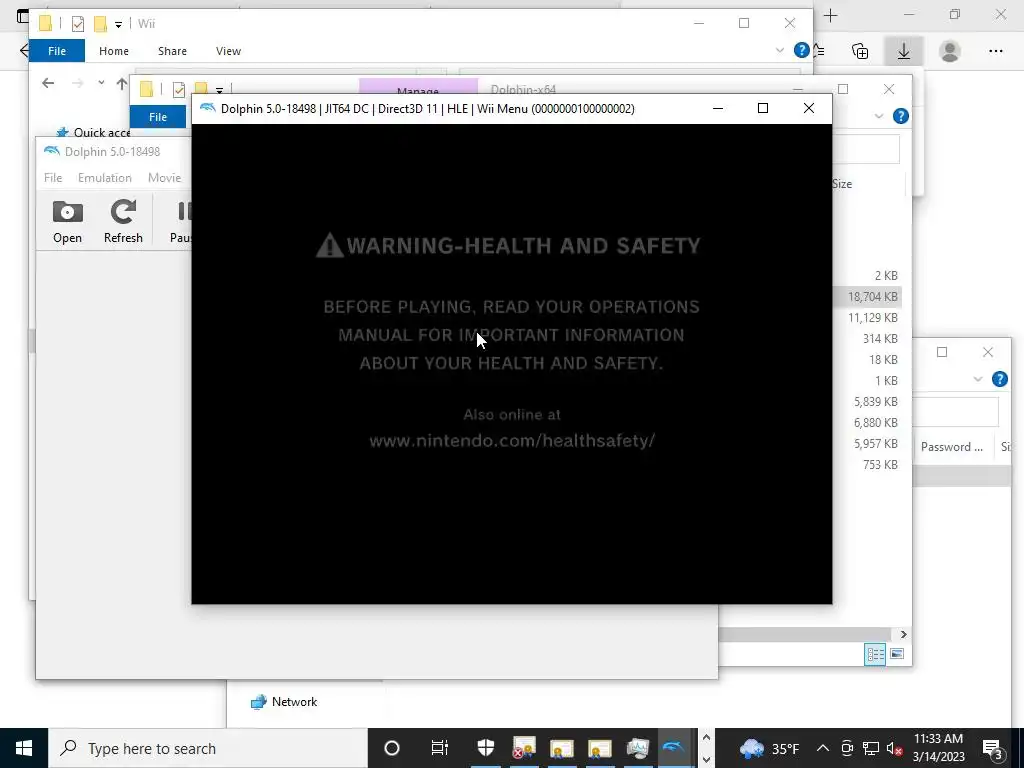Click search box in the Password window
1024x768 pixels.
pos(955,411)
